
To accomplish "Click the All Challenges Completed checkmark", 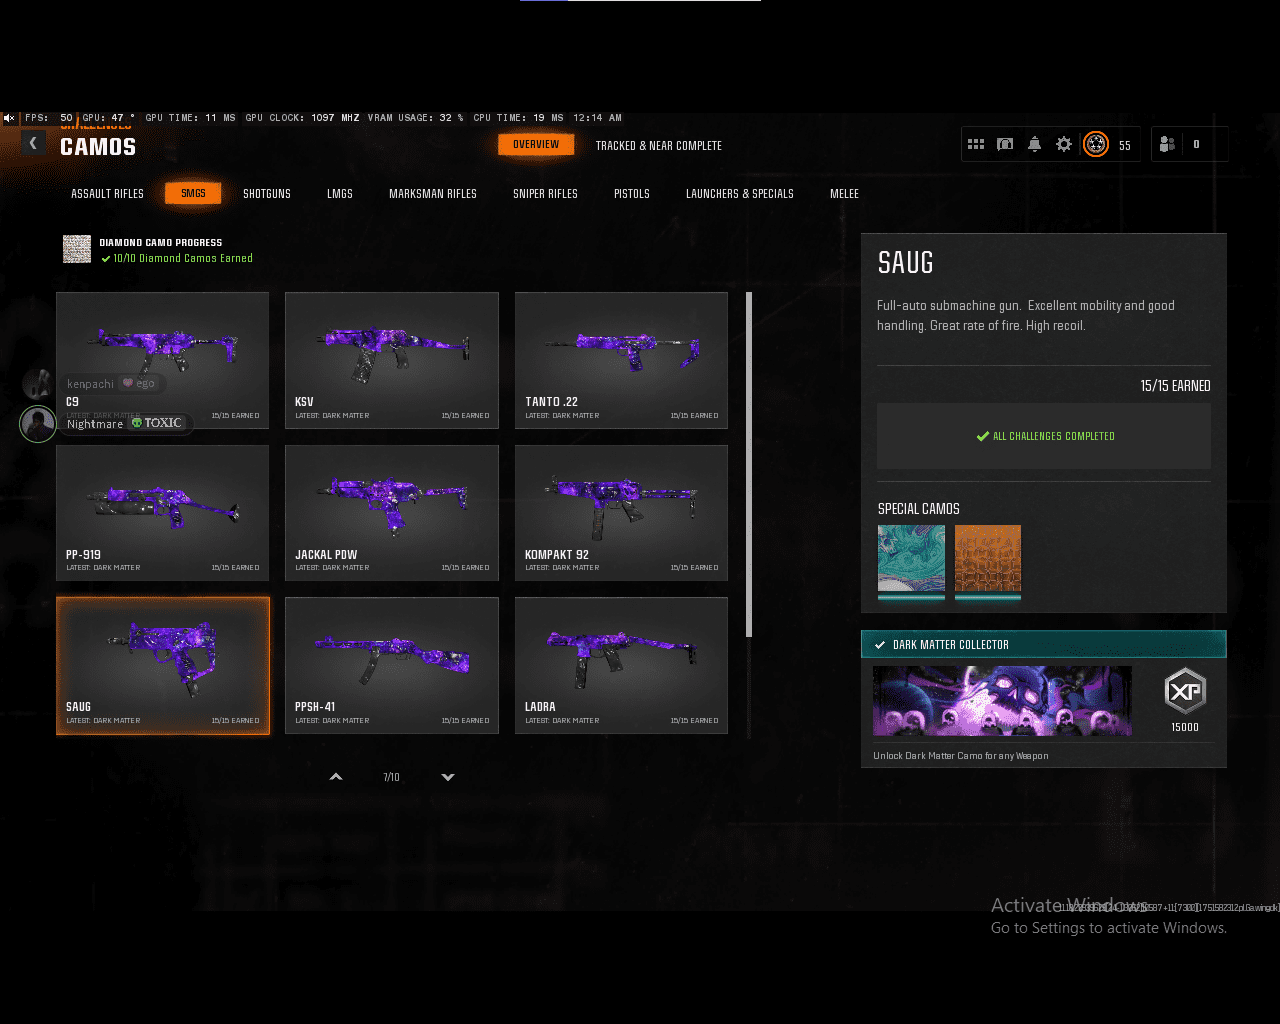I will click(983, 436).
